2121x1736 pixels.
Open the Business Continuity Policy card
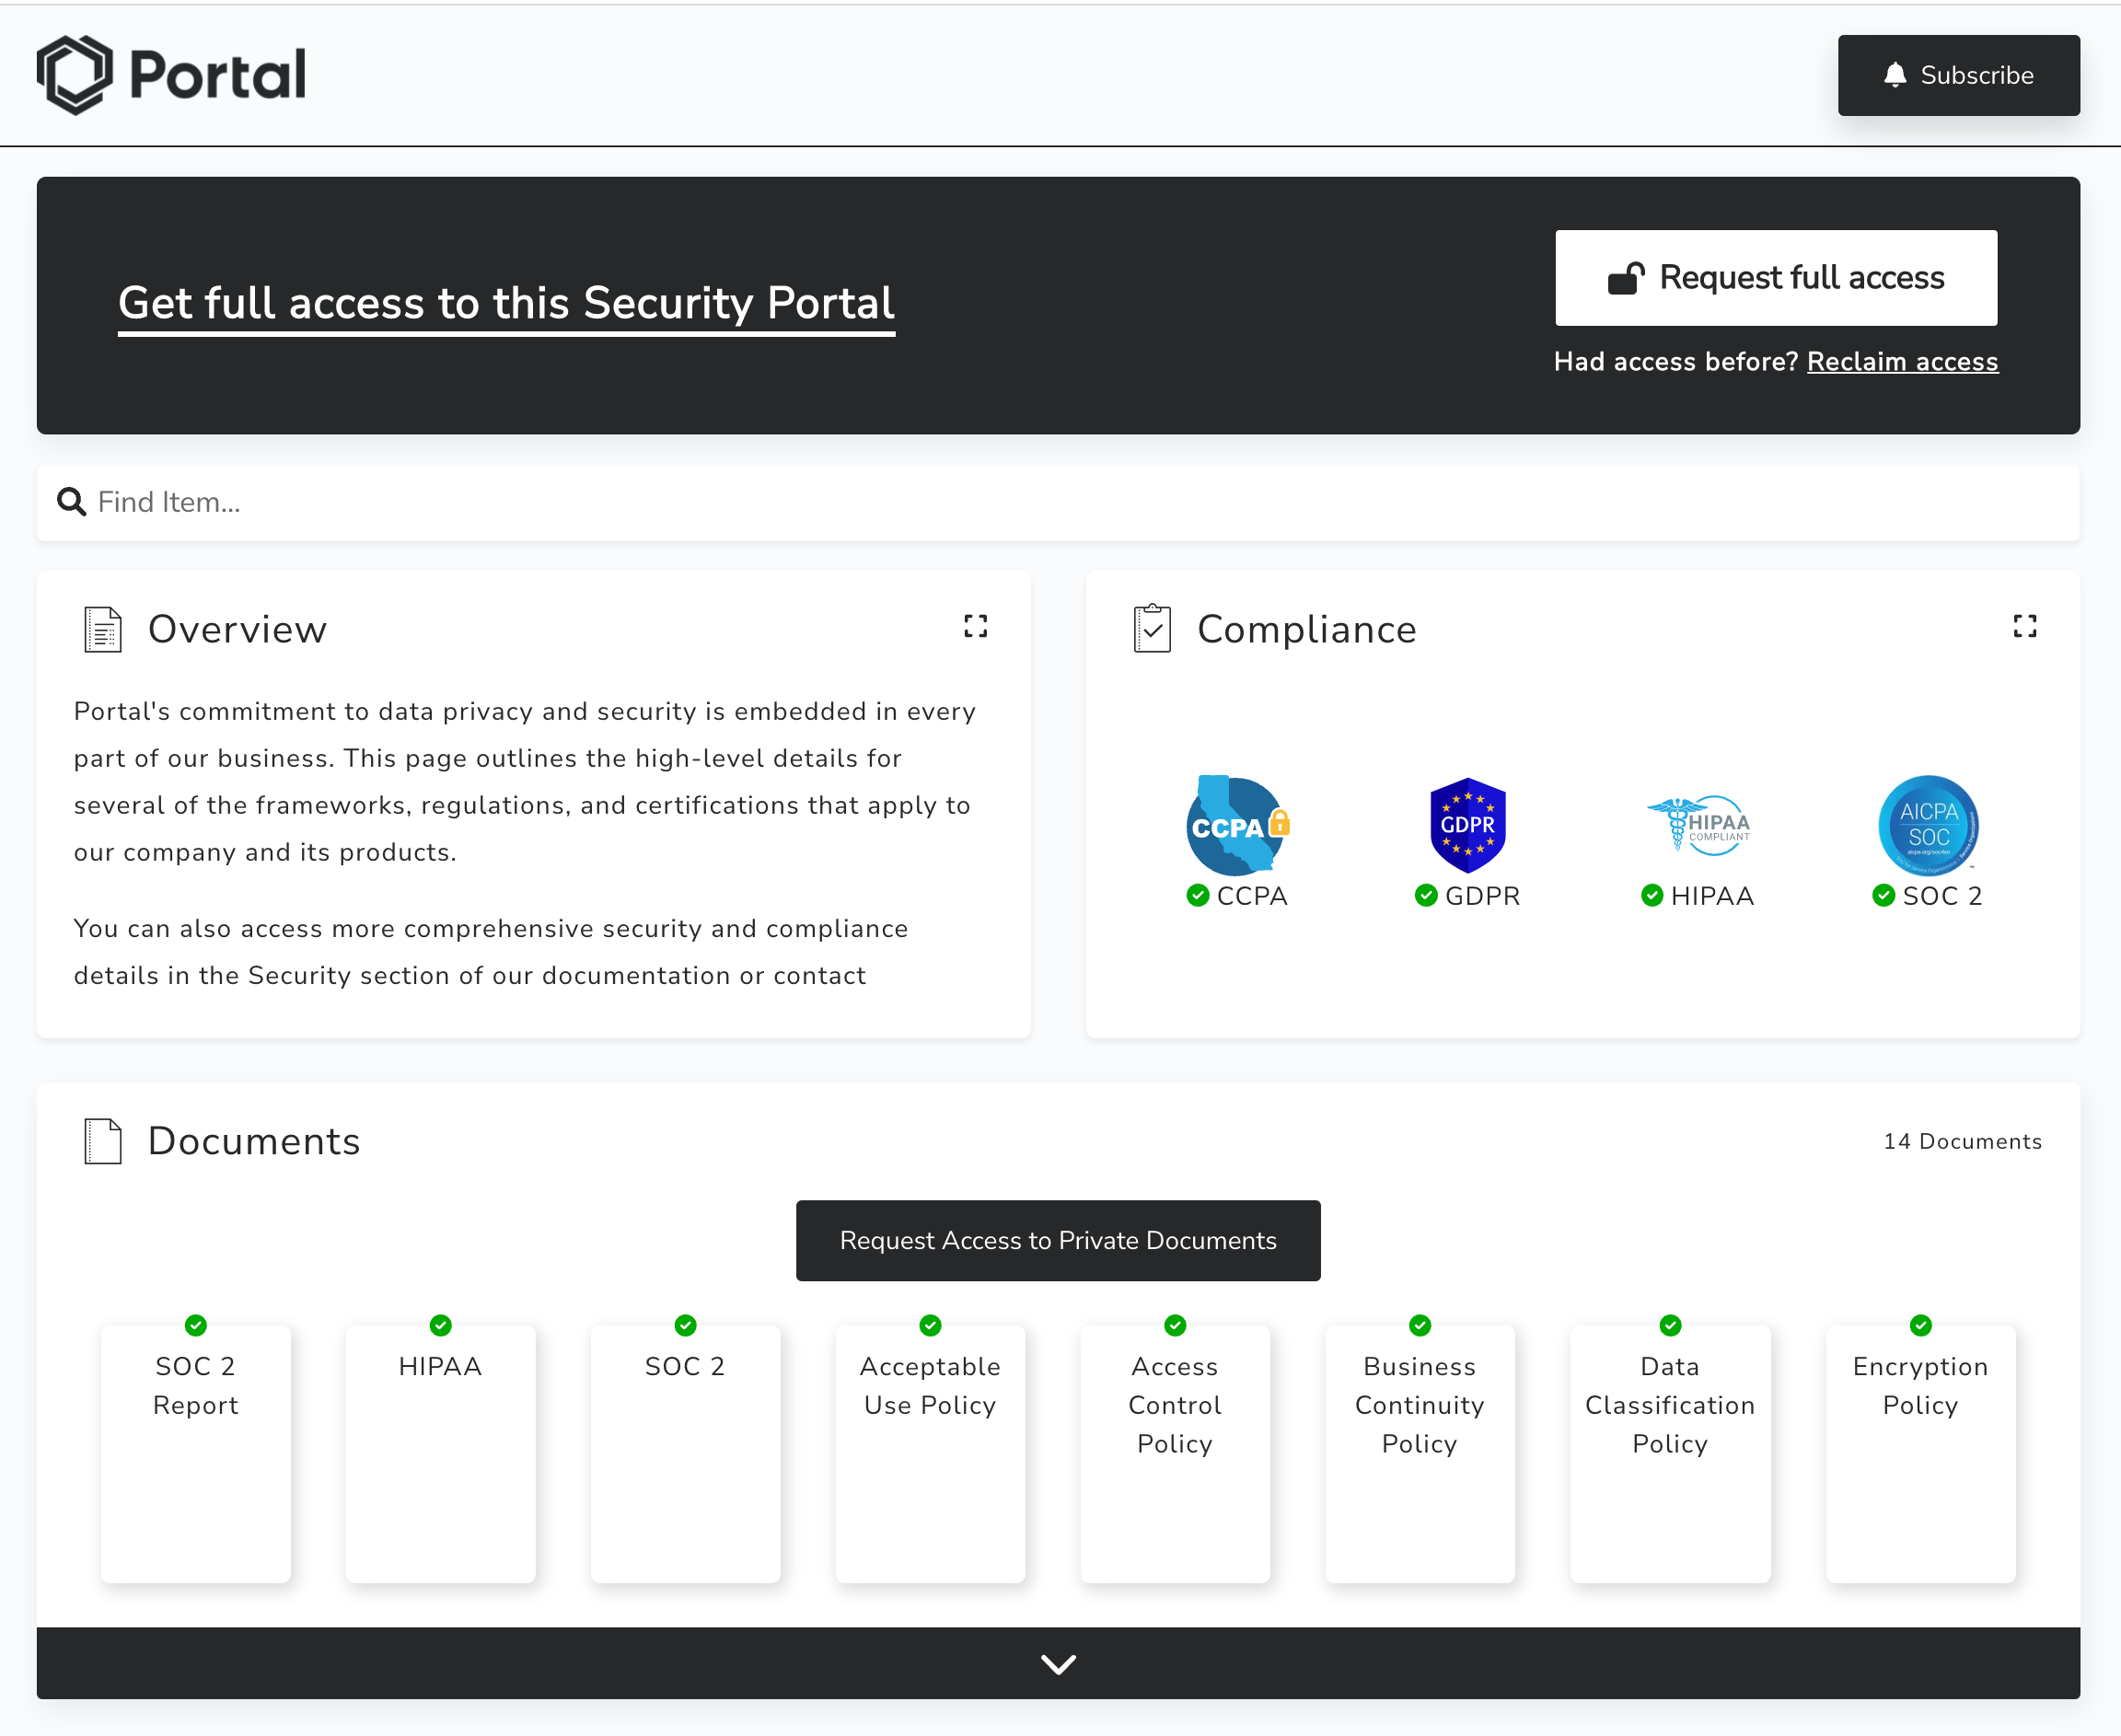click(x=1419, y=1452)
